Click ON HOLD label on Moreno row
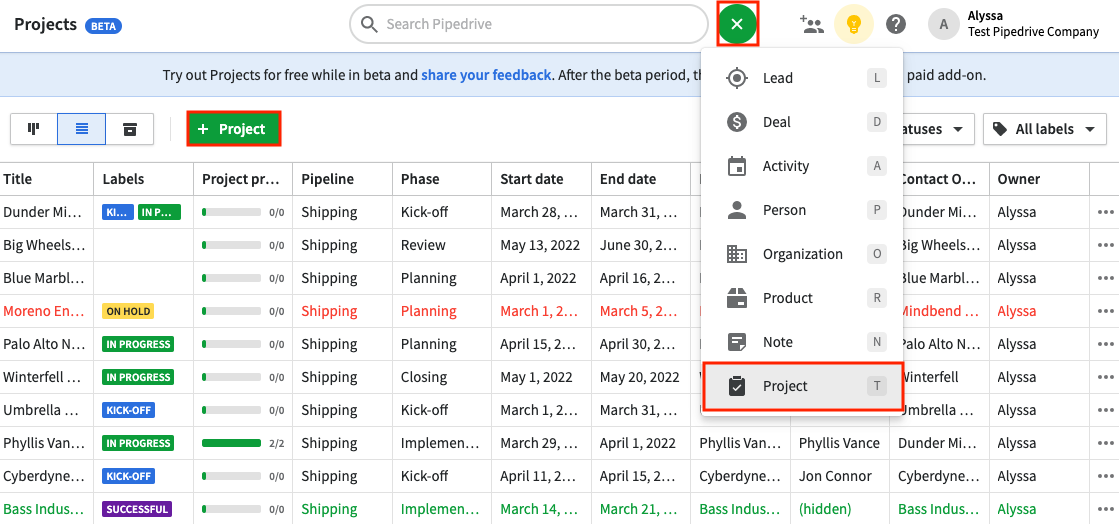Viewport: 1119px width, 524px height. click(x=128, y=311)
